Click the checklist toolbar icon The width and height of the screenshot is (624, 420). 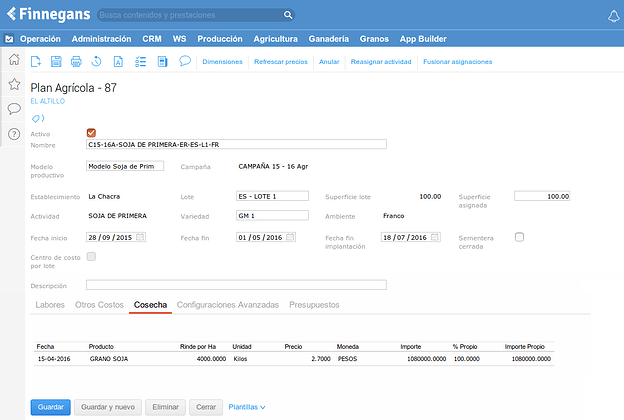coord(139,61)
